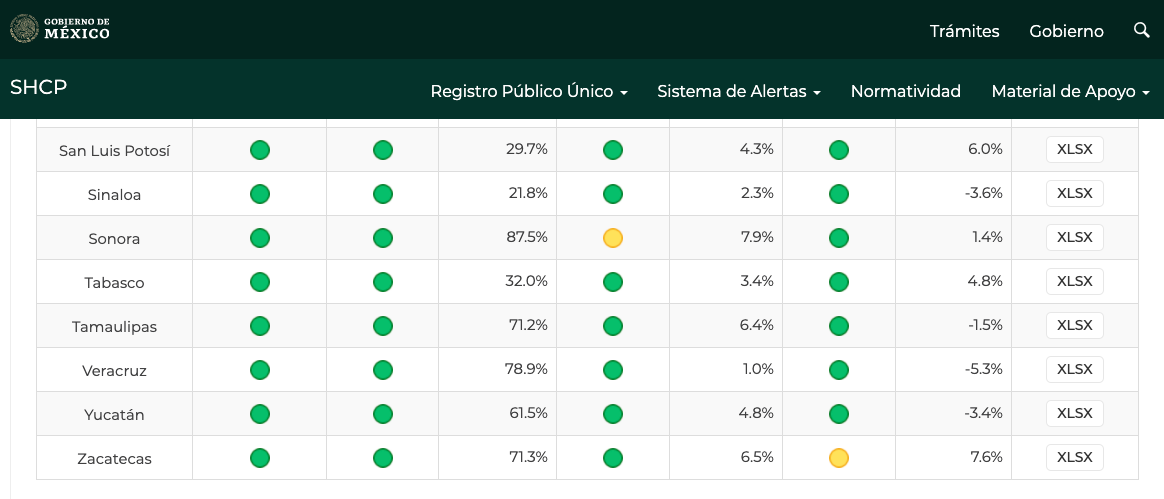Screen dimensions: 1164x499
Task: Click the Gobierno de México logo
Action: tap(60, 29)
